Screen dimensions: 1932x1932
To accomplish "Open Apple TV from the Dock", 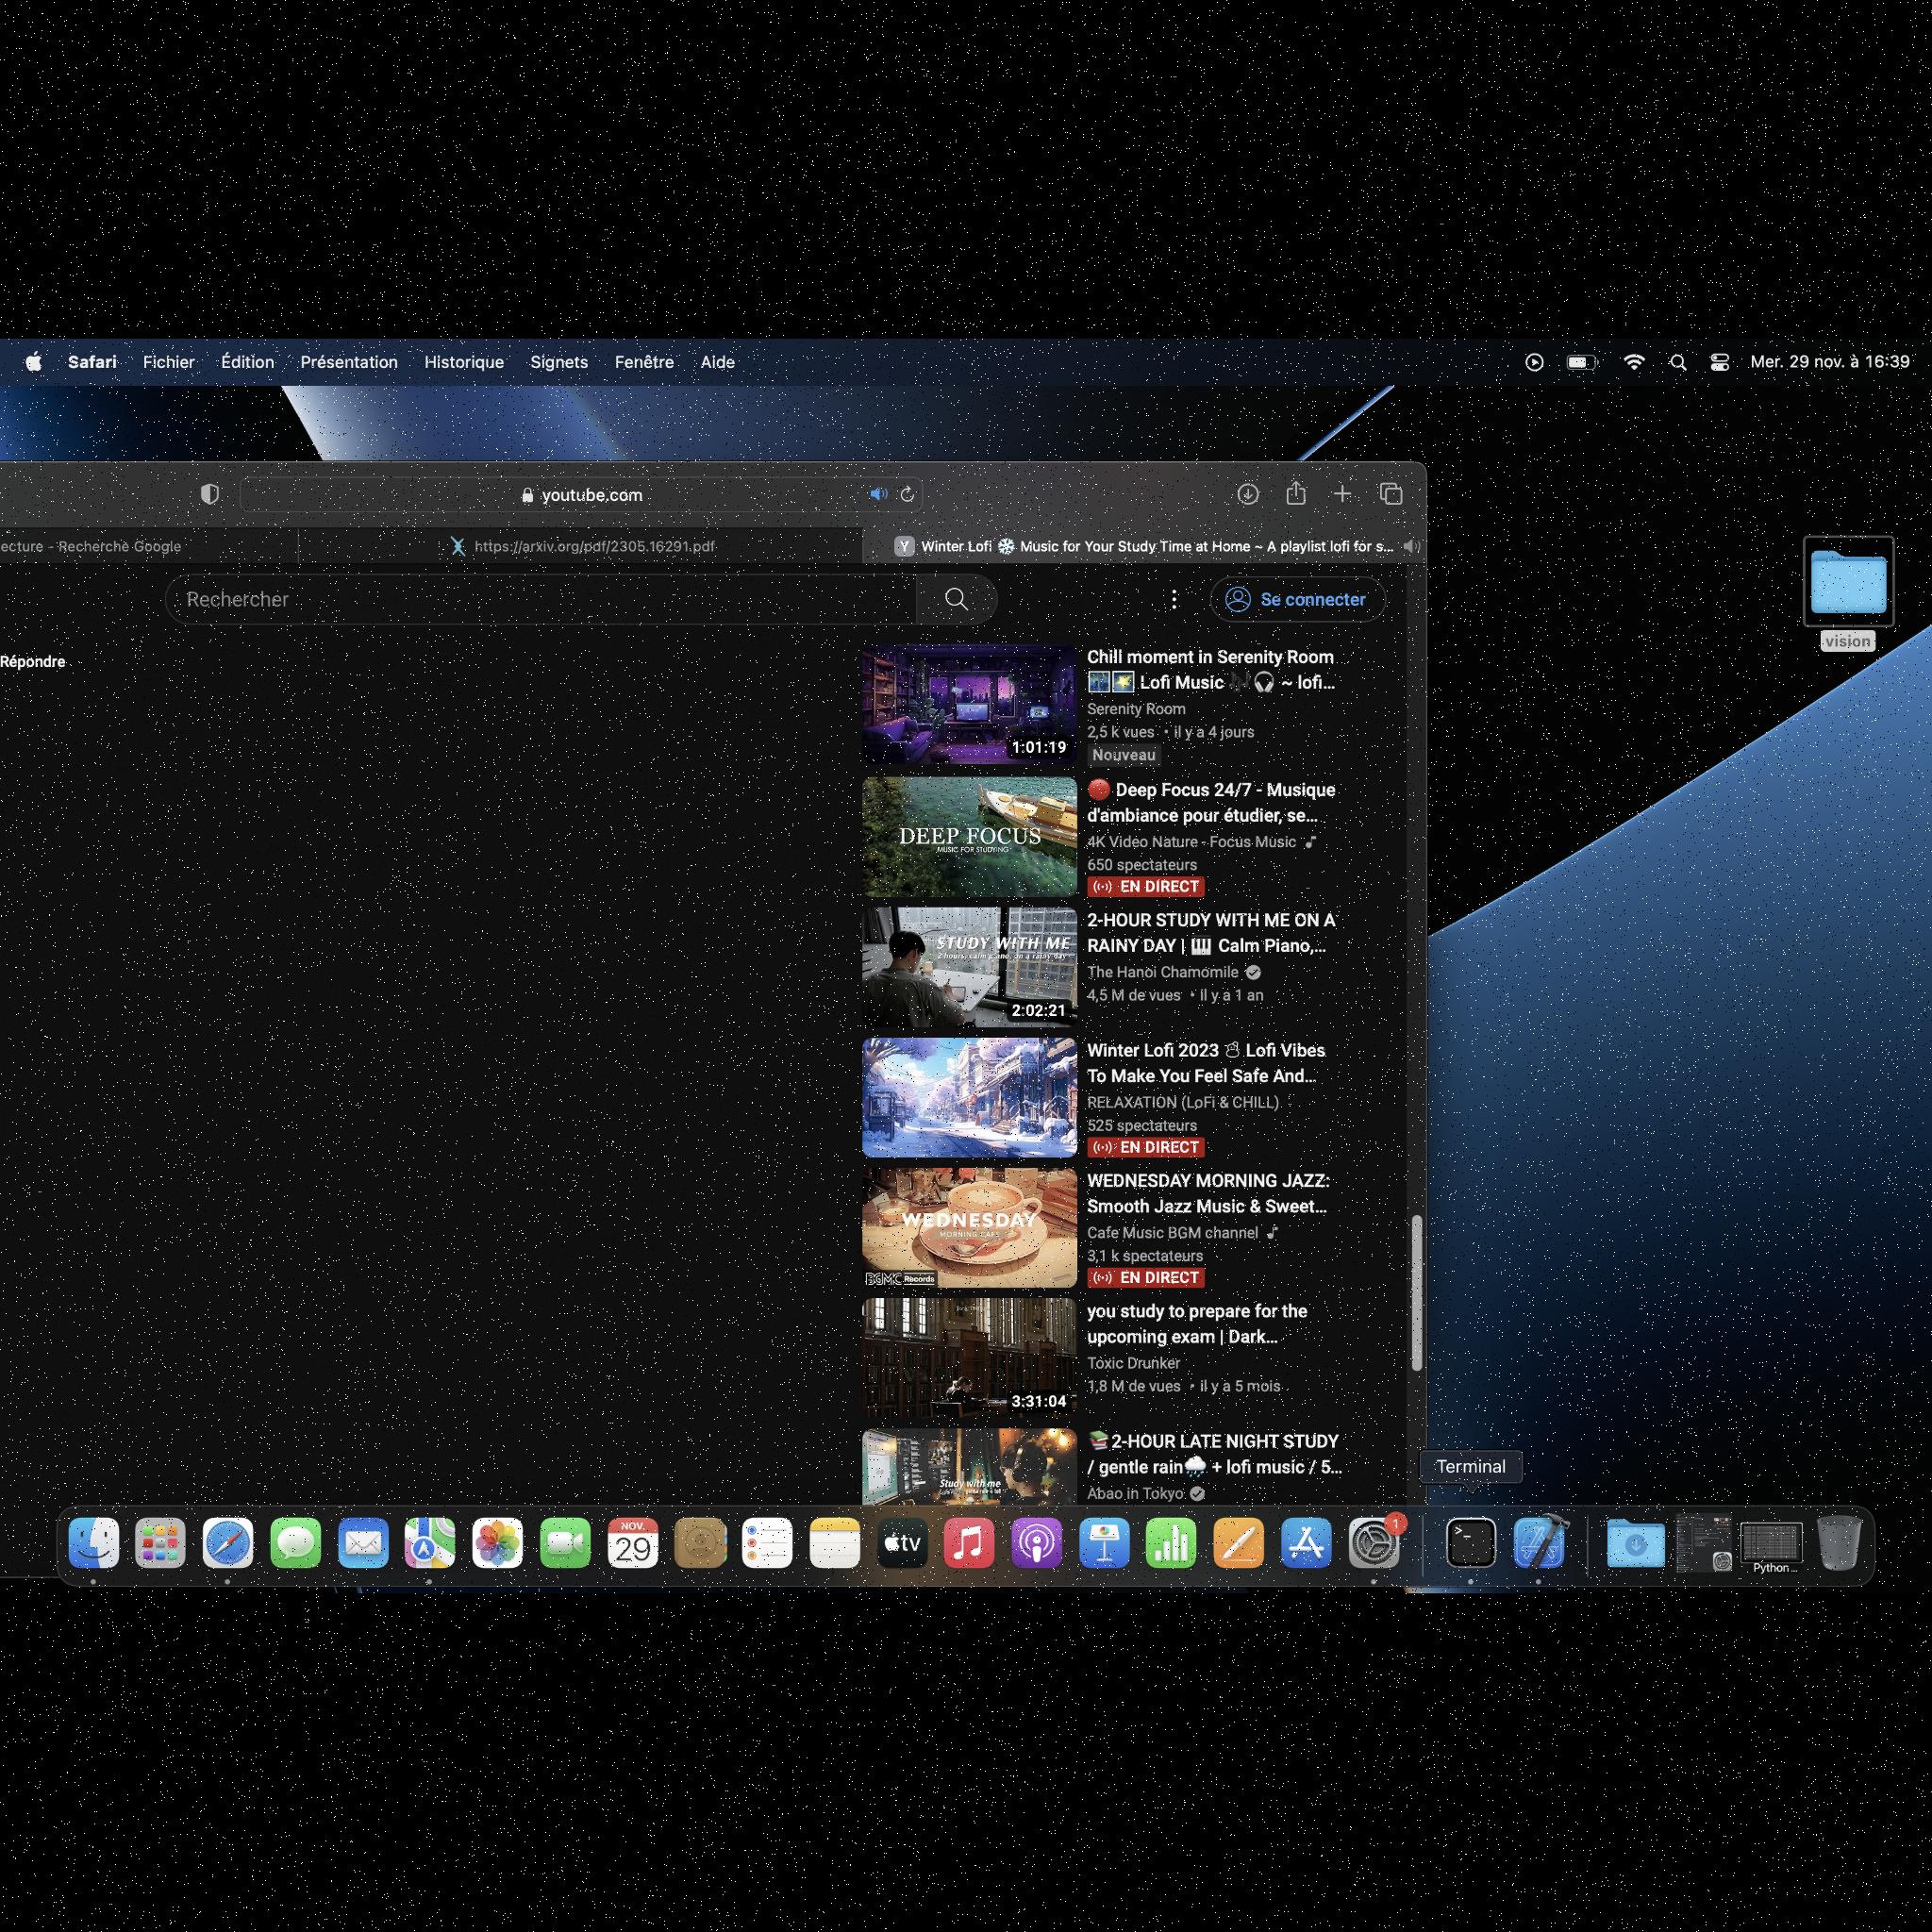I will [902, 1542].
